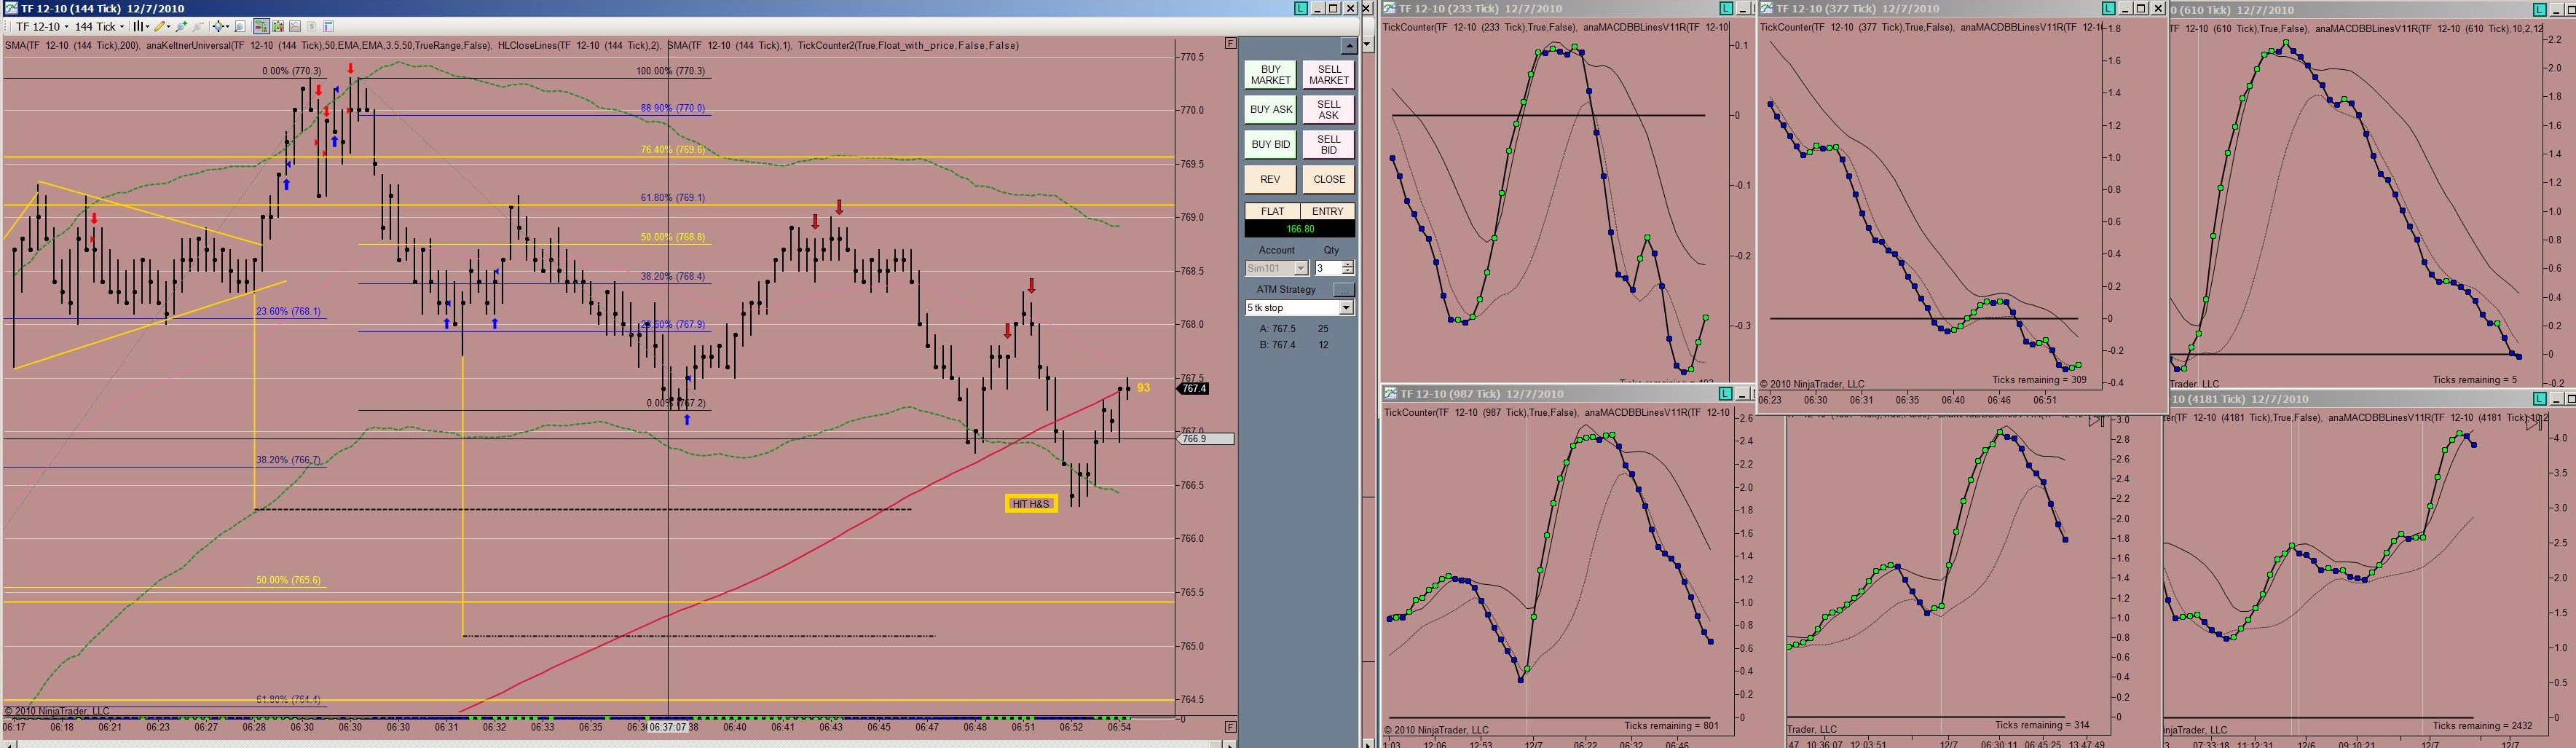This screenshot has width=2576, height=748.
Task: Click the grayed disconnect plug icon
Action: tap(198, 26)
